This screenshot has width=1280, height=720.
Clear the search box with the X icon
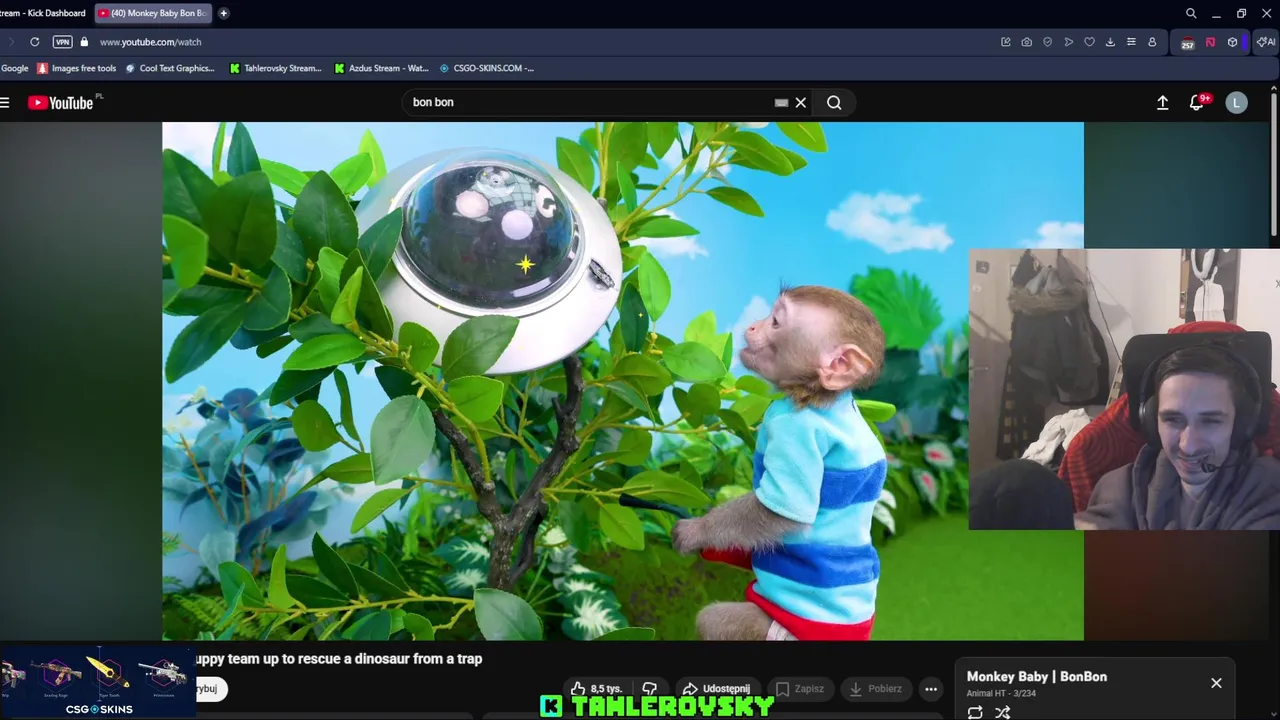click(801, 102)
